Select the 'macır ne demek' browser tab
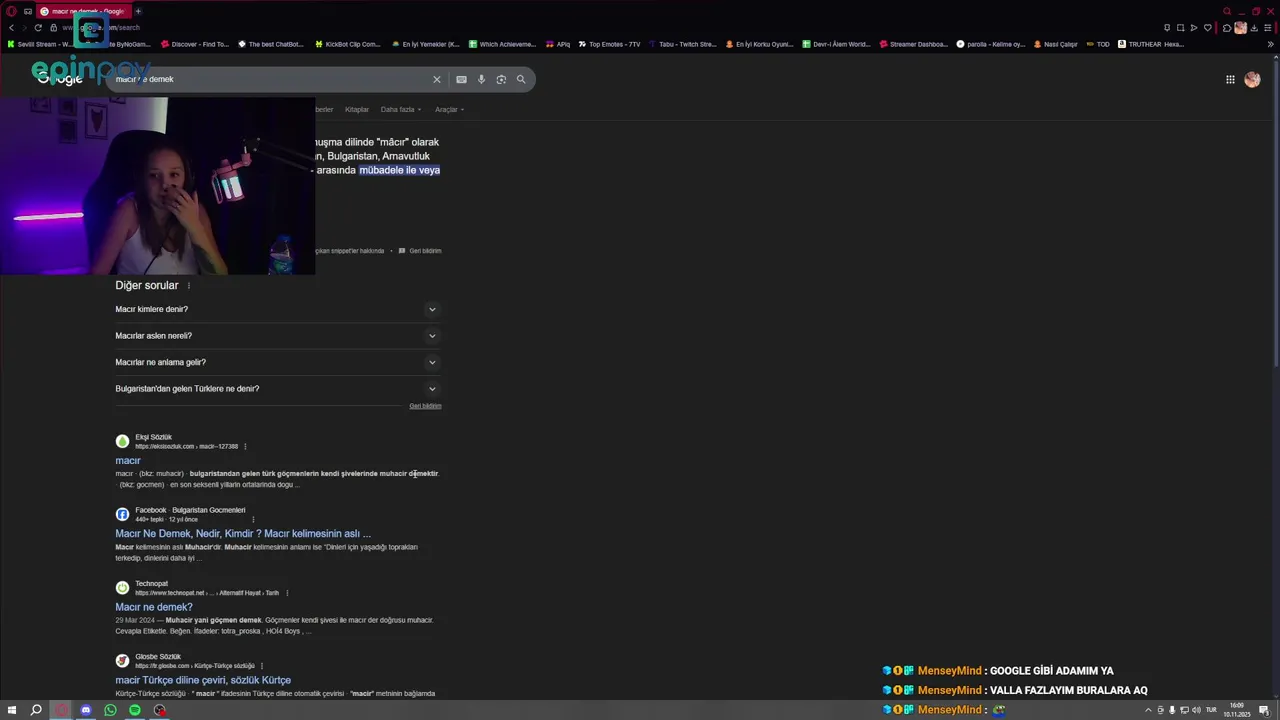 tap(83, 11)
